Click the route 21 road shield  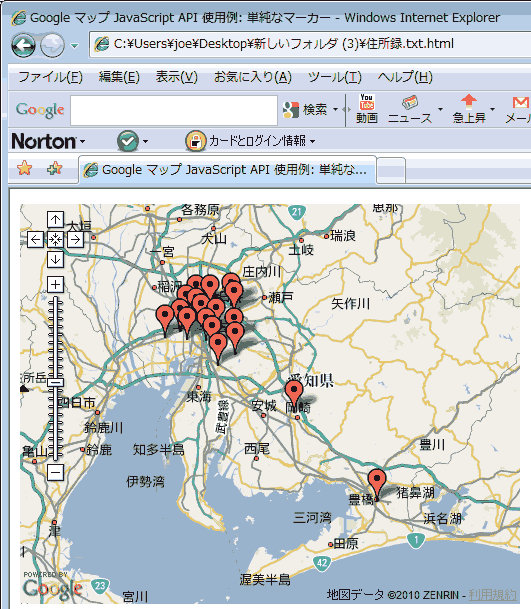[296, 212]
